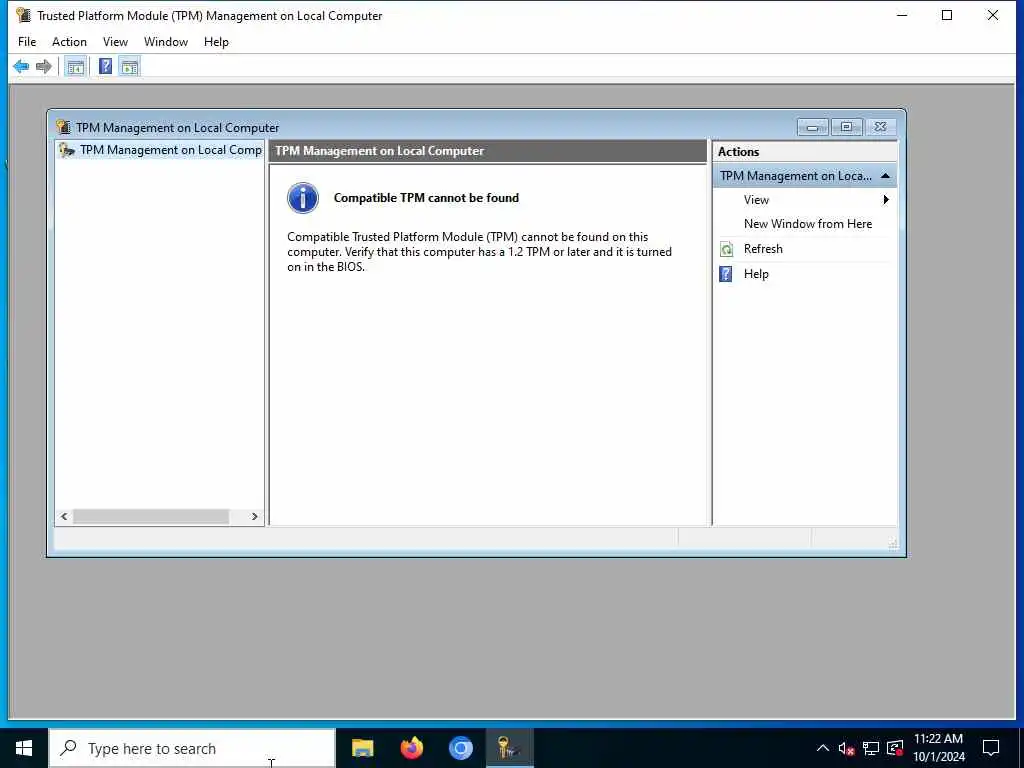The width and height of the screenshot is (1024, 768).
Task: Go back with the blue Back arrow
Action: 21,66
